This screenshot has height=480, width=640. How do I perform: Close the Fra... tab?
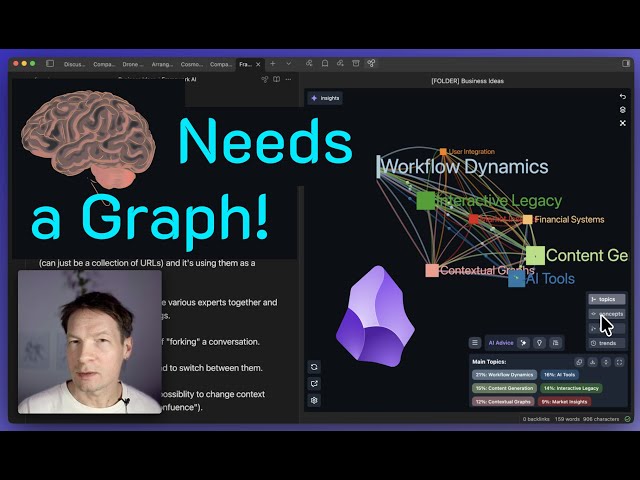coord(258,64)
